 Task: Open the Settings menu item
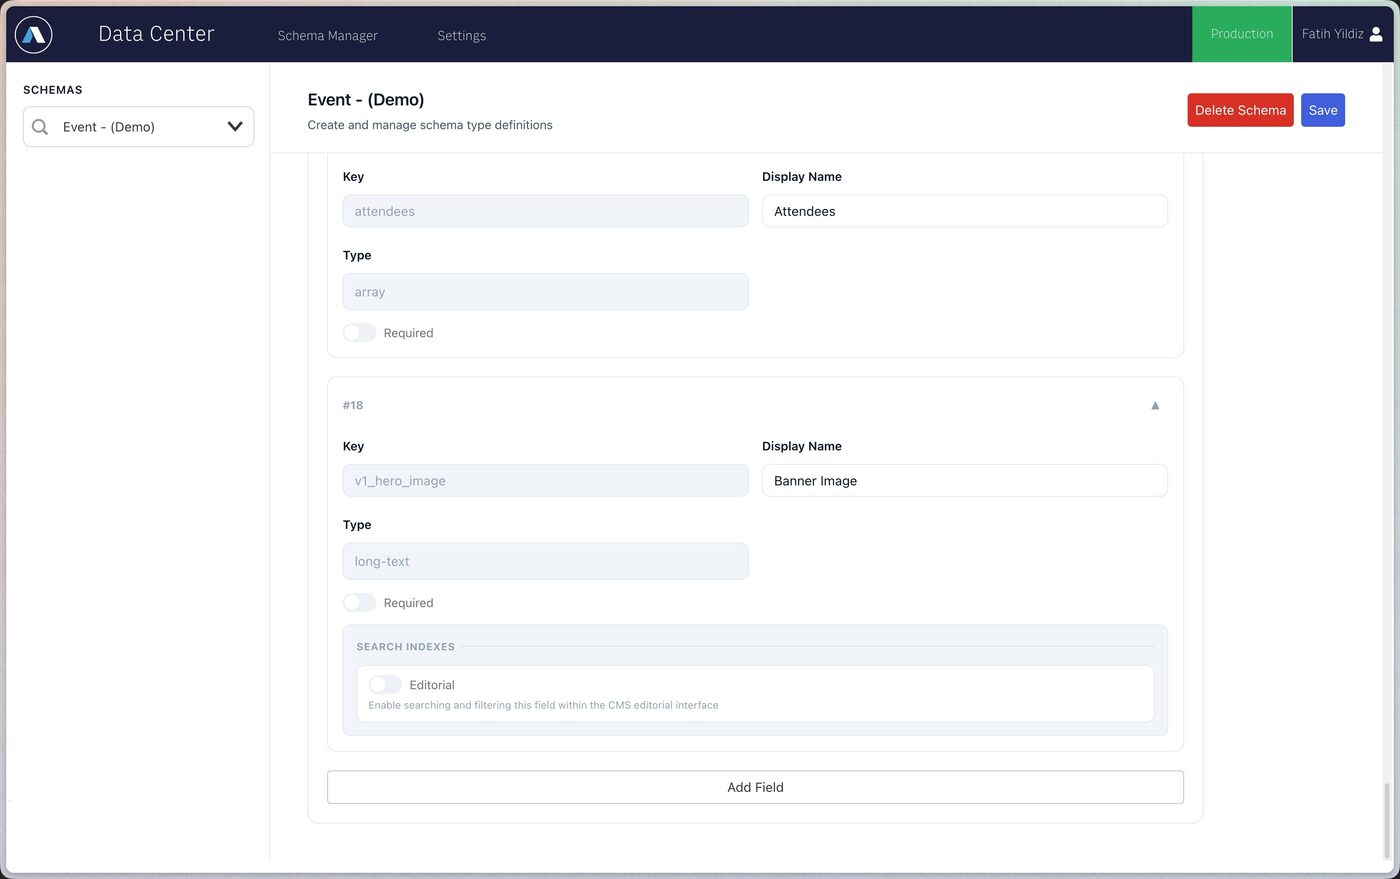461,36
